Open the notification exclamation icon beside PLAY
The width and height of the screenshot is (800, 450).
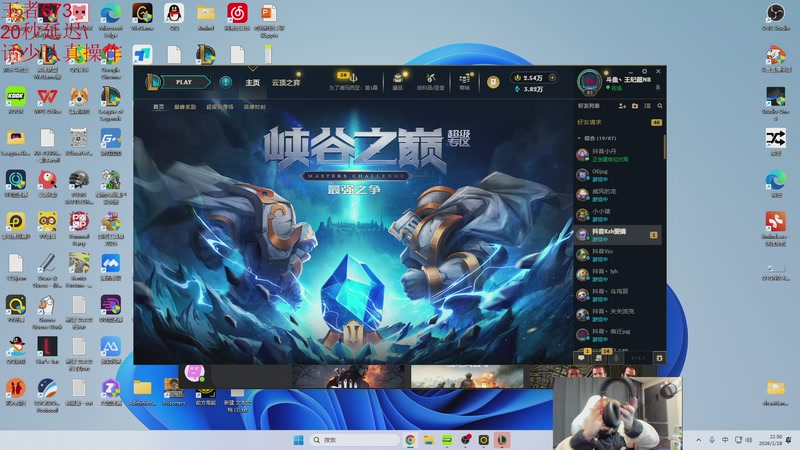(226, 82)
